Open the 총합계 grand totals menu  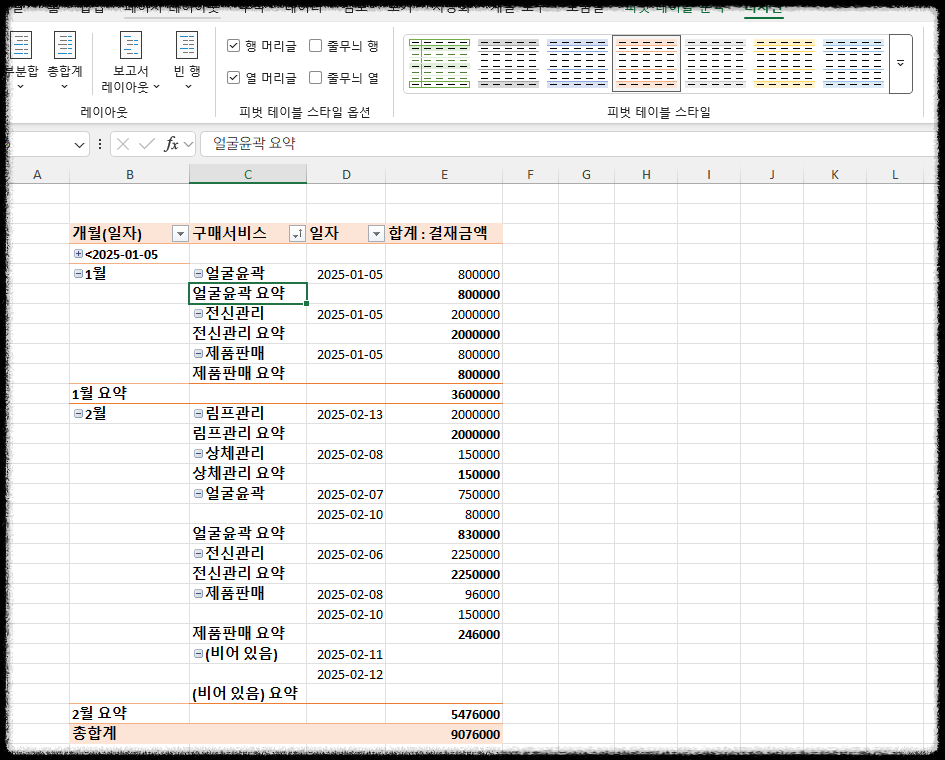coord(64,61)
